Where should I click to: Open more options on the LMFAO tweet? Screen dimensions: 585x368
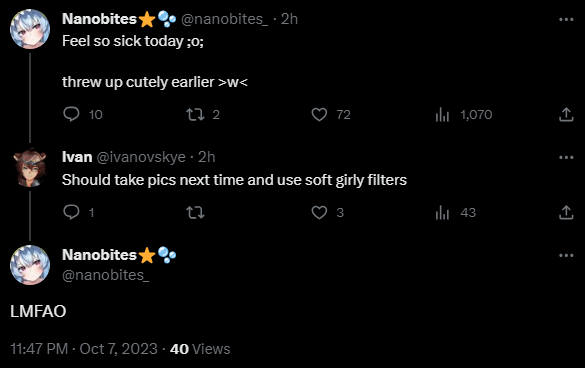point(566,256)
